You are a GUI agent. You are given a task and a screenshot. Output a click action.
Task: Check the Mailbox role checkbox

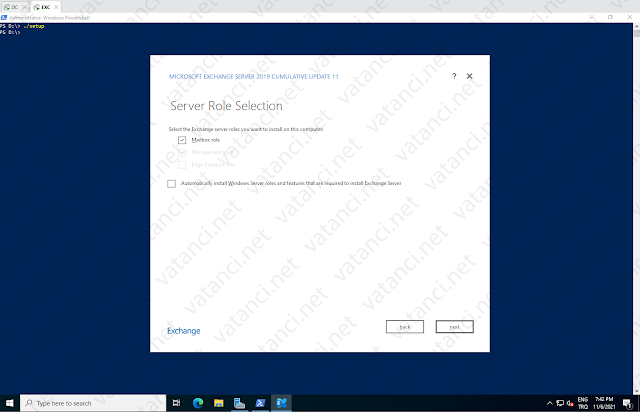[182, 140]
